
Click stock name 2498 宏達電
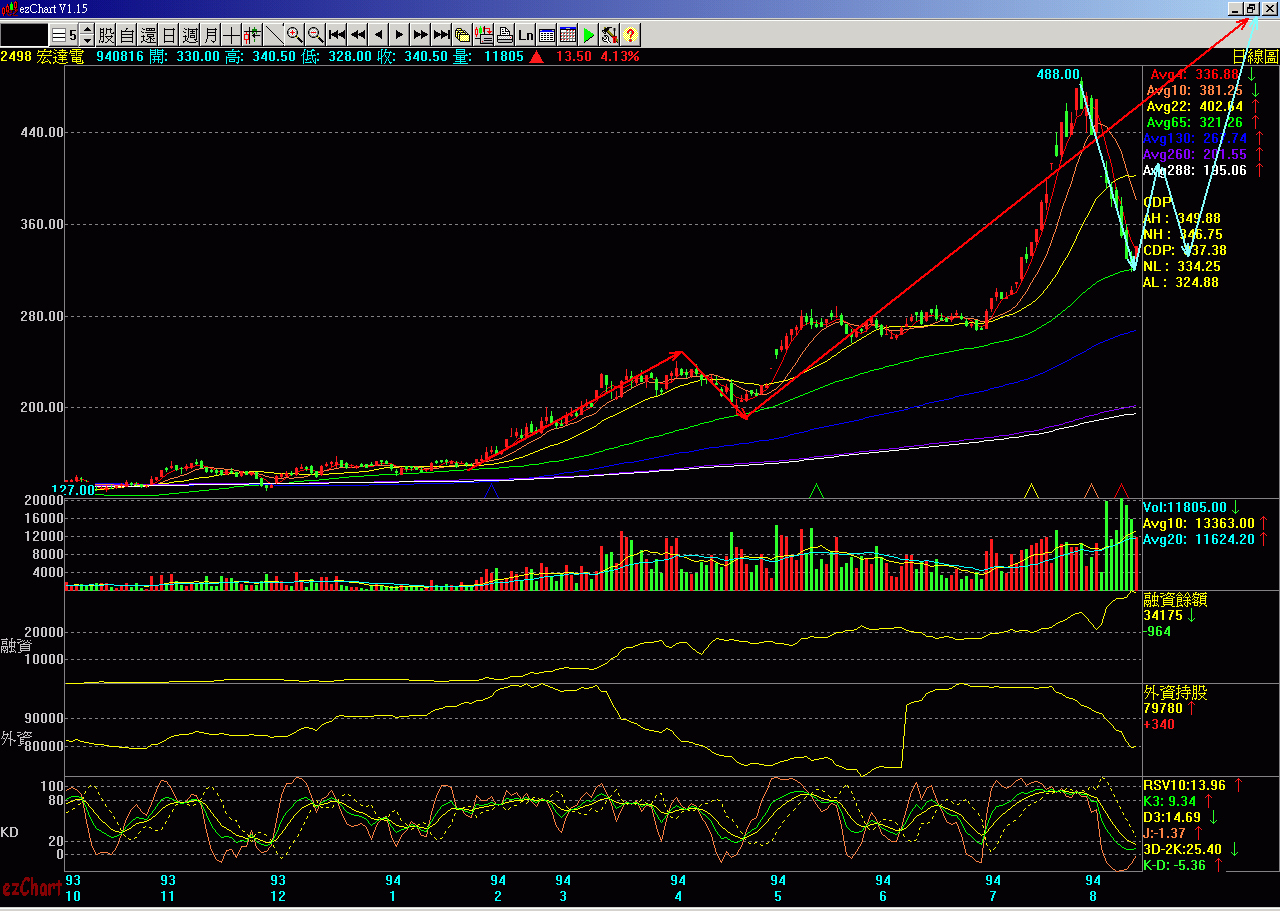point(42,57)
